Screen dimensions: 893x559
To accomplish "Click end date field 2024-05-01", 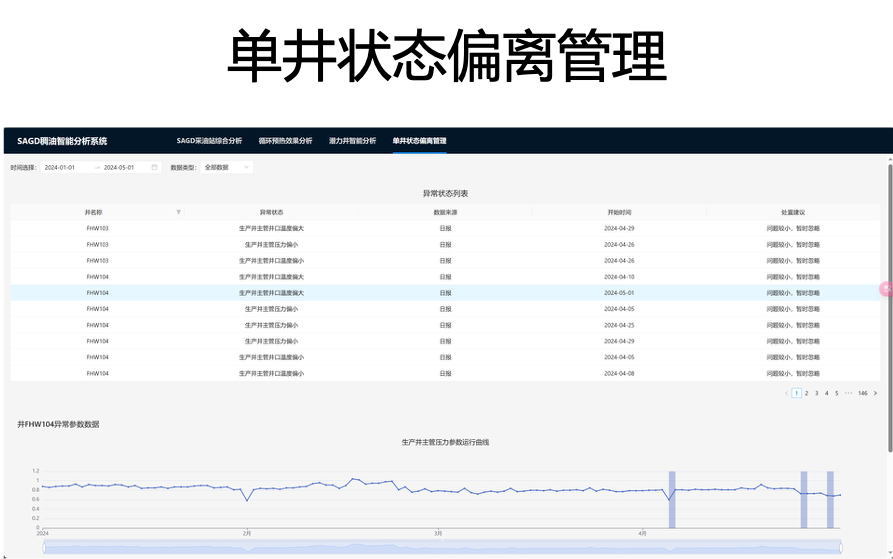I will pyautogui.click(x=120, y=167).
